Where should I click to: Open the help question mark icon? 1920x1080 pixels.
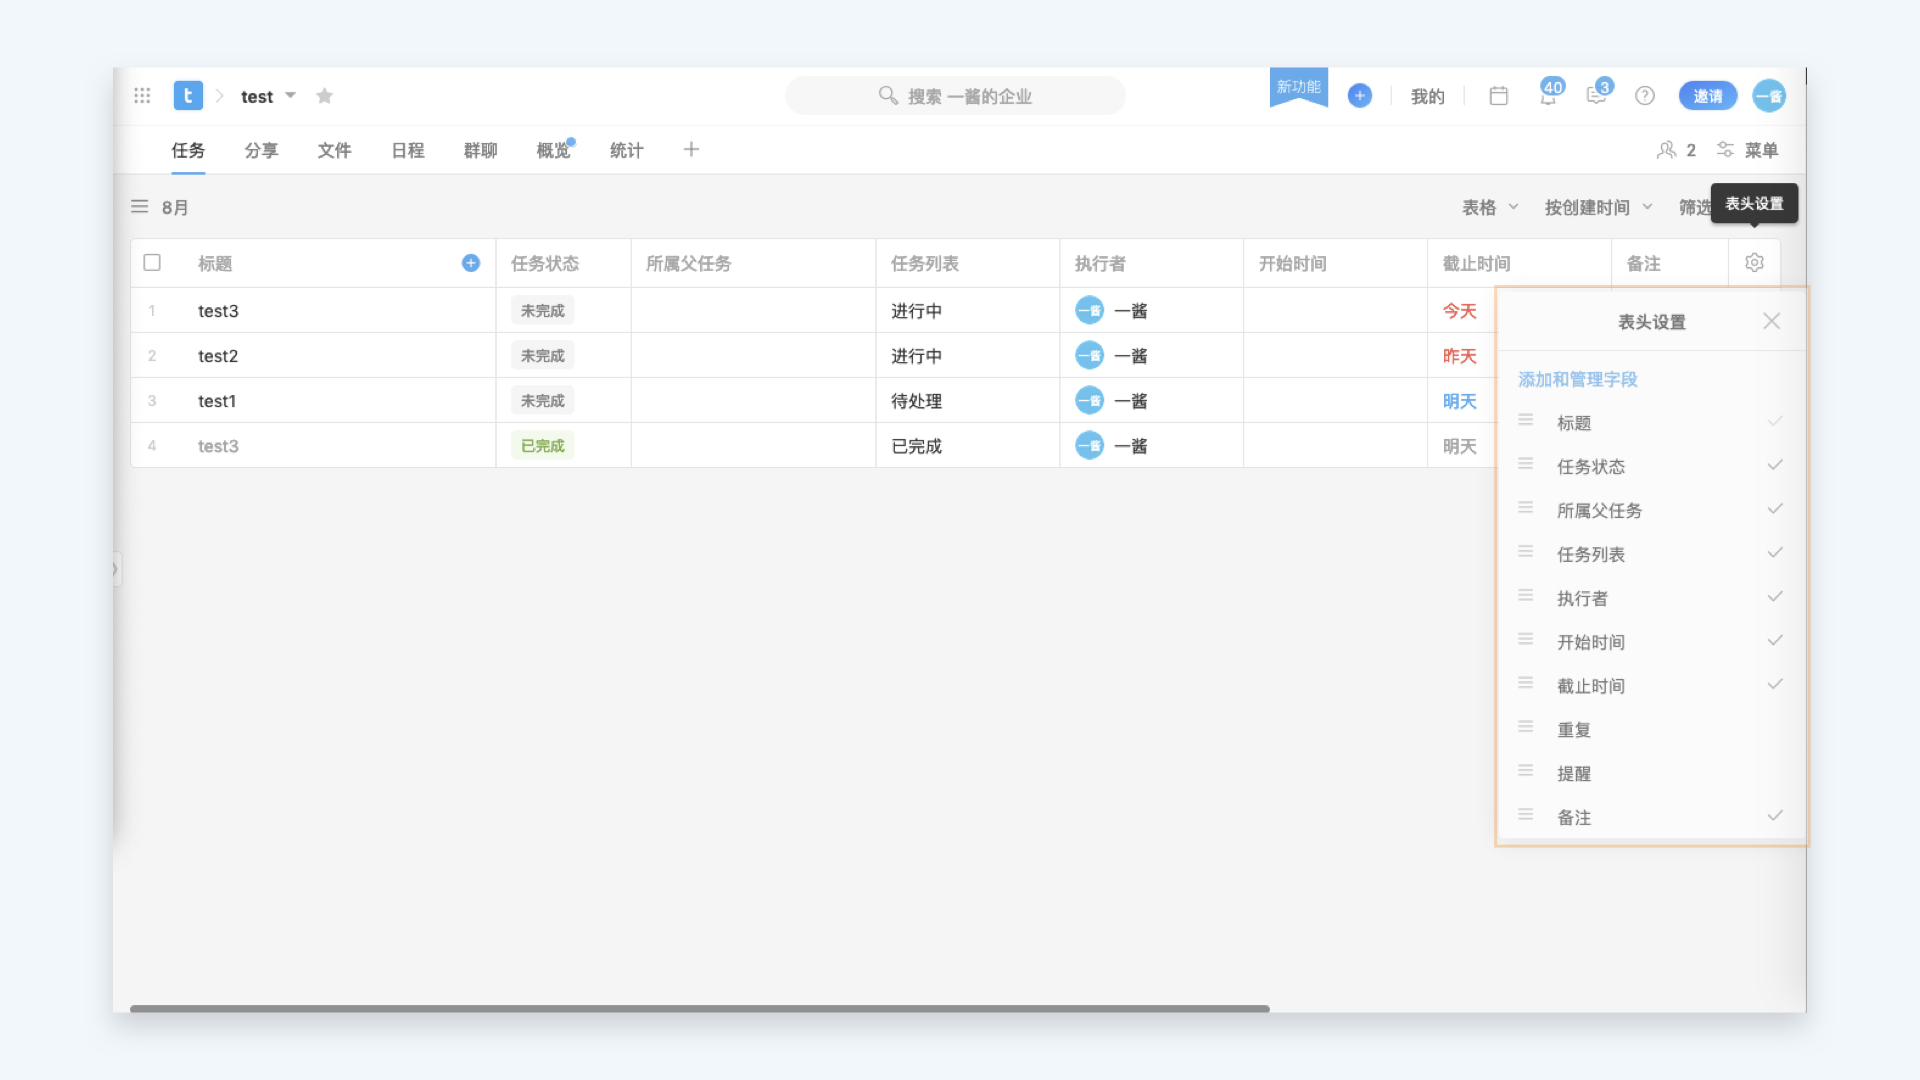1645,96
